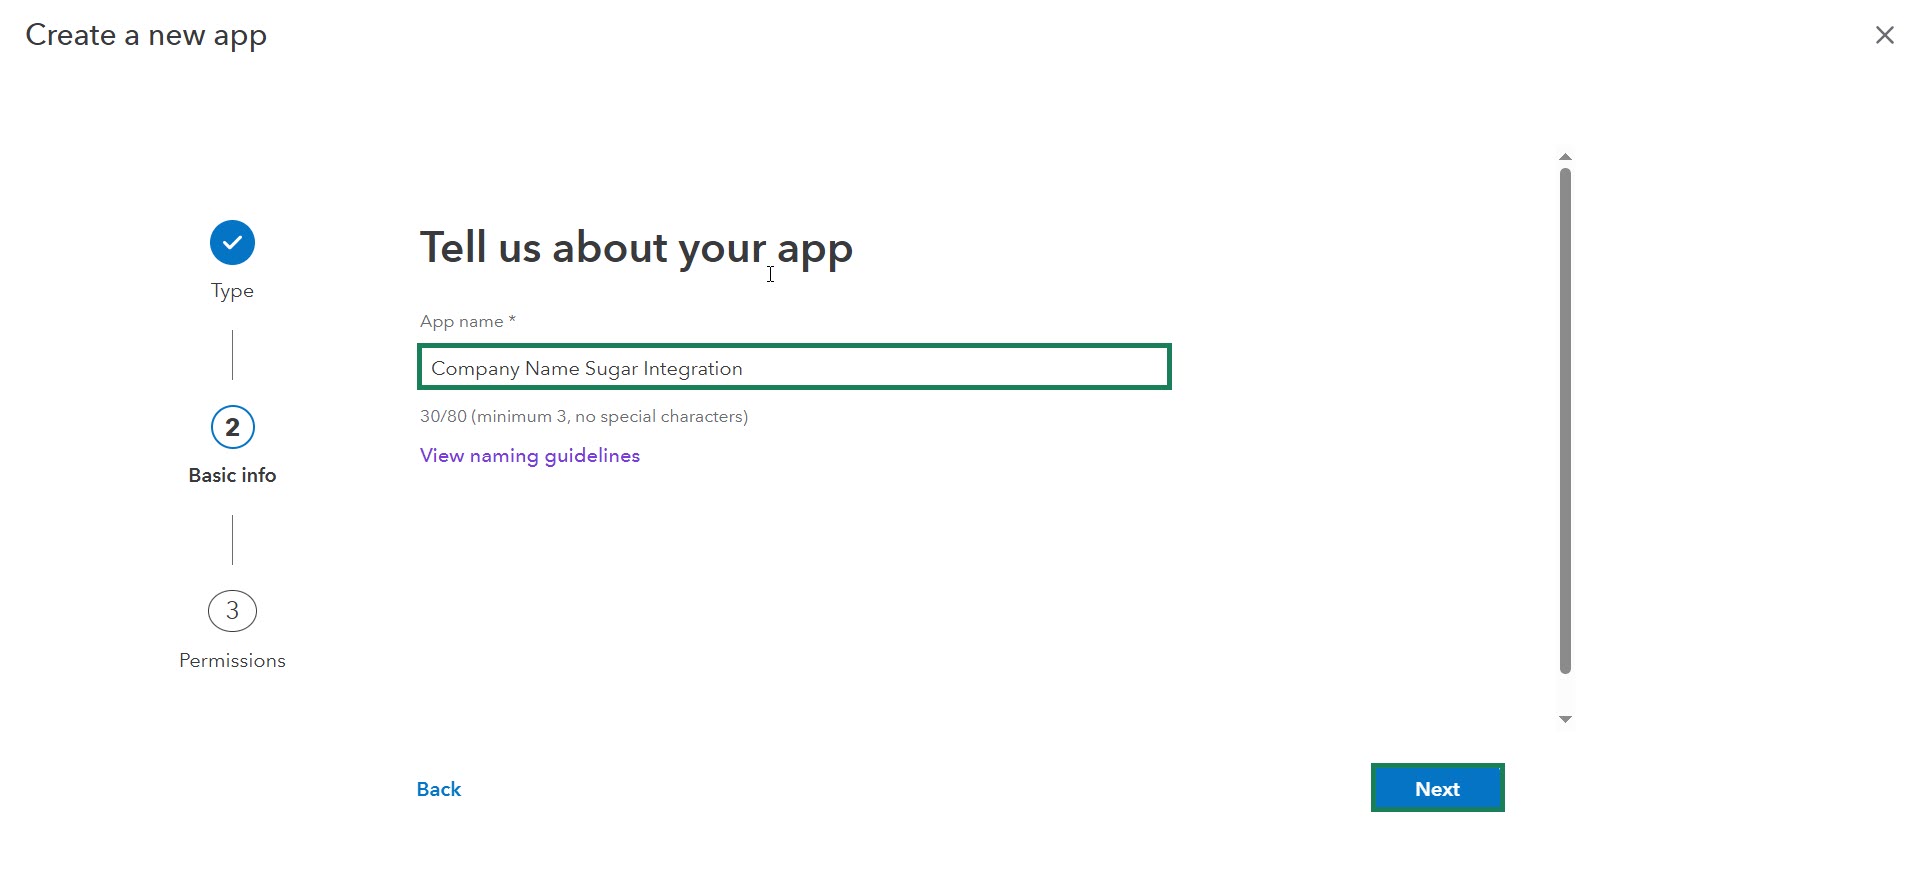Screen dimensions: 1920x879
Task: Select the Basic info step label
Action: (x=232, y=476)
